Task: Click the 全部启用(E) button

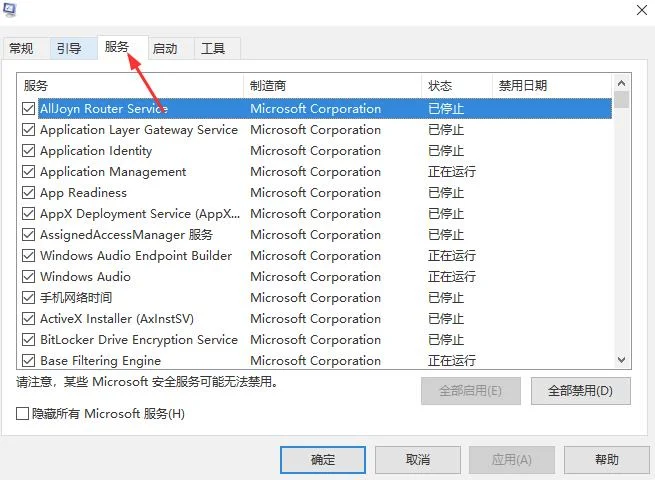Action: [471, 391]
